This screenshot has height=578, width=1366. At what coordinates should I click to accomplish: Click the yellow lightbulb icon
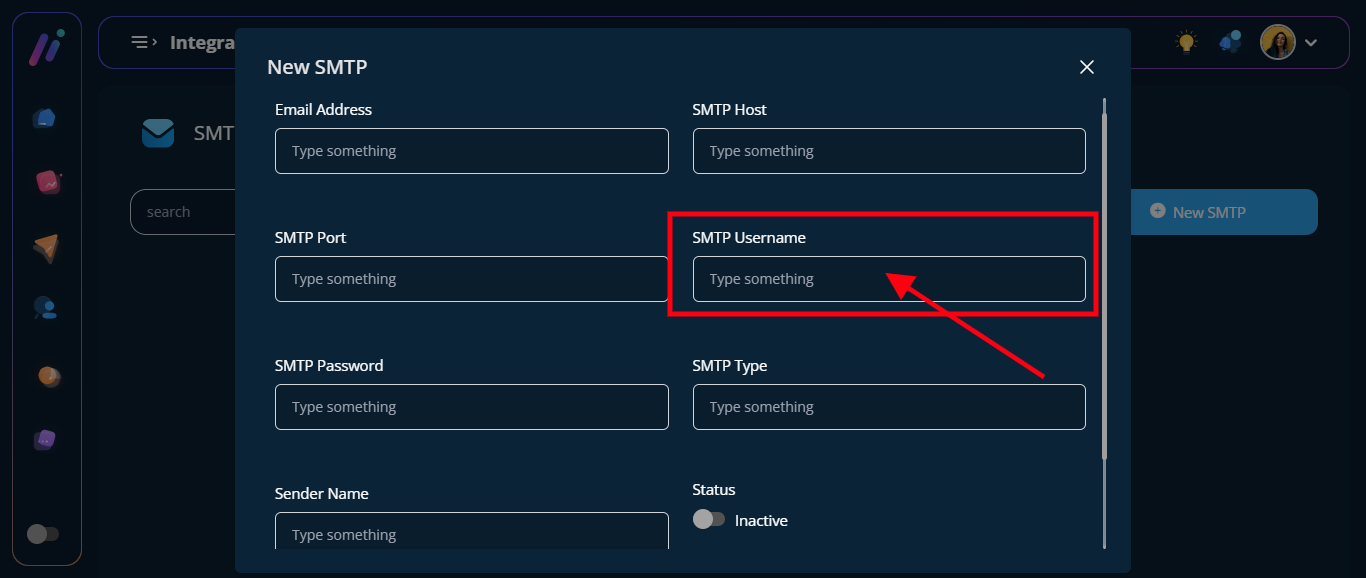coord(1186,42)
